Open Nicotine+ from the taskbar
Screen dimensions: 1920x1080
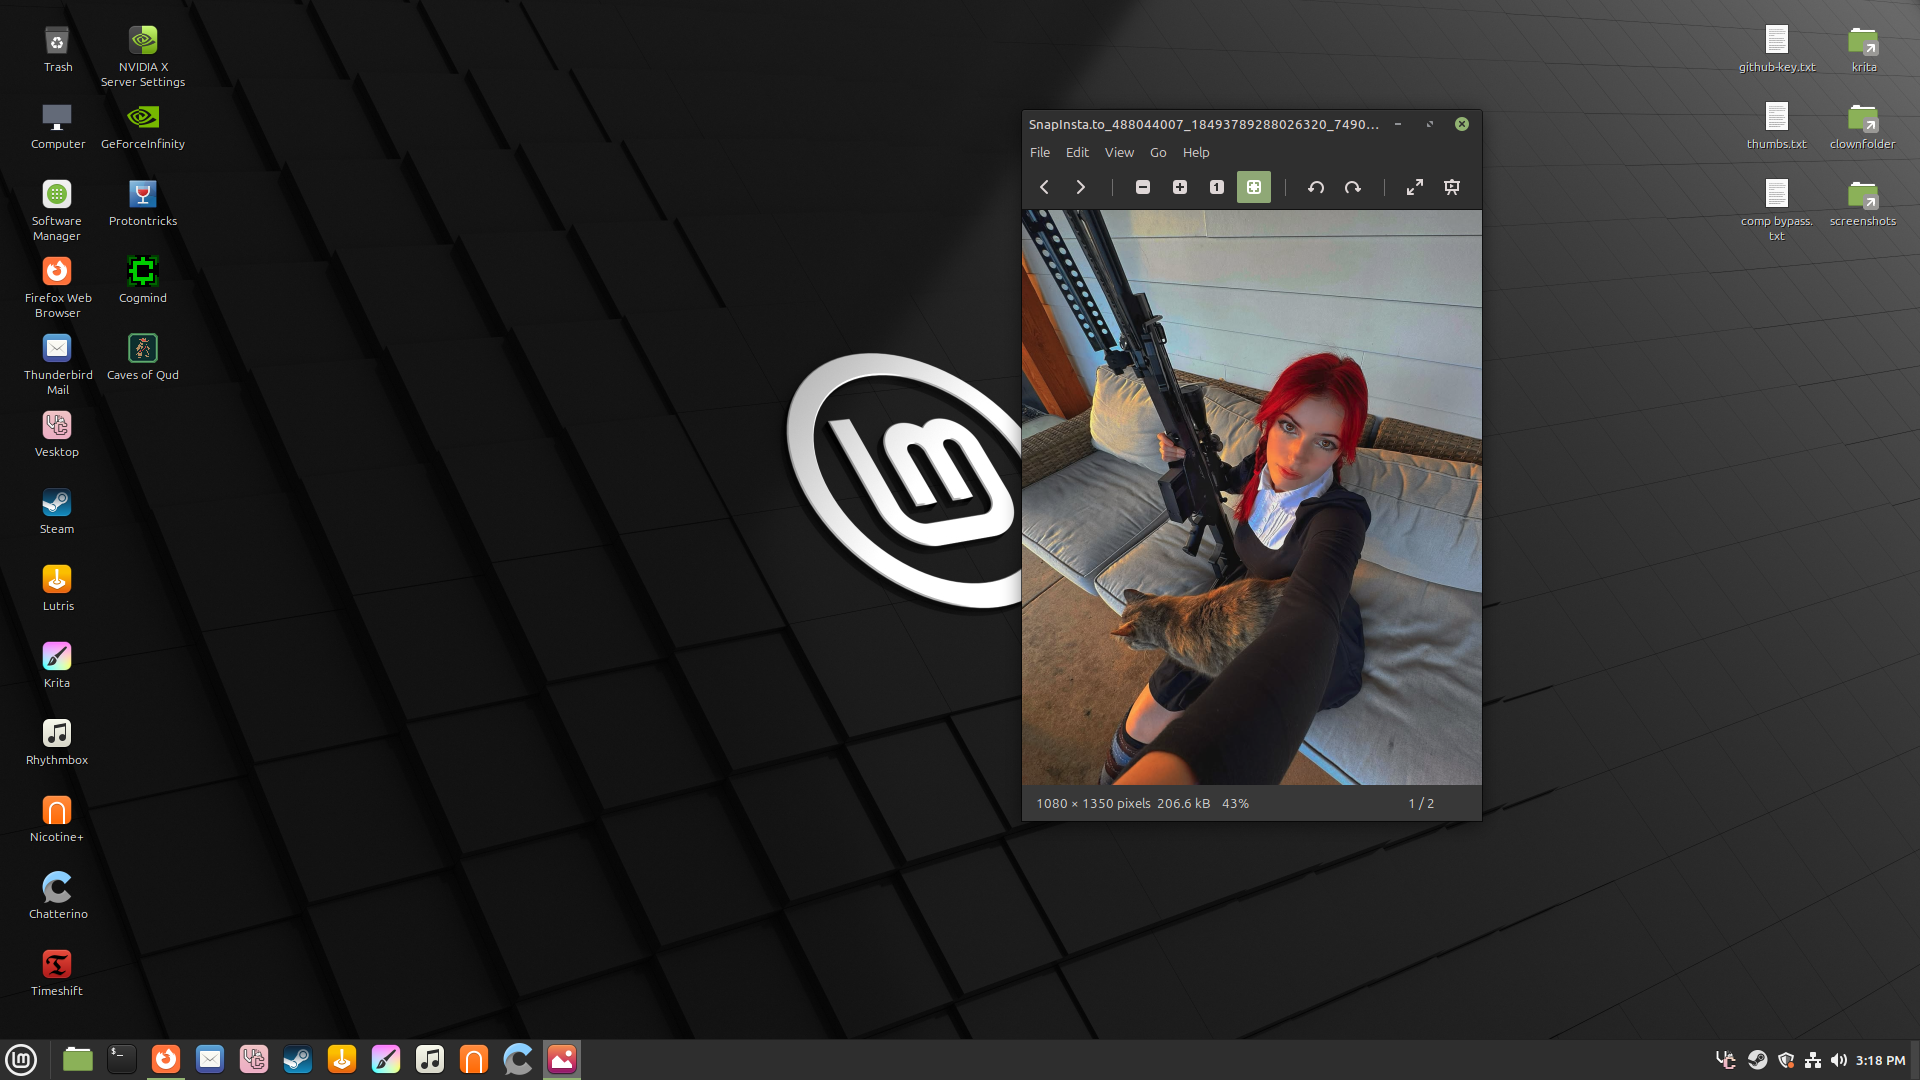tap(474, 1059)
